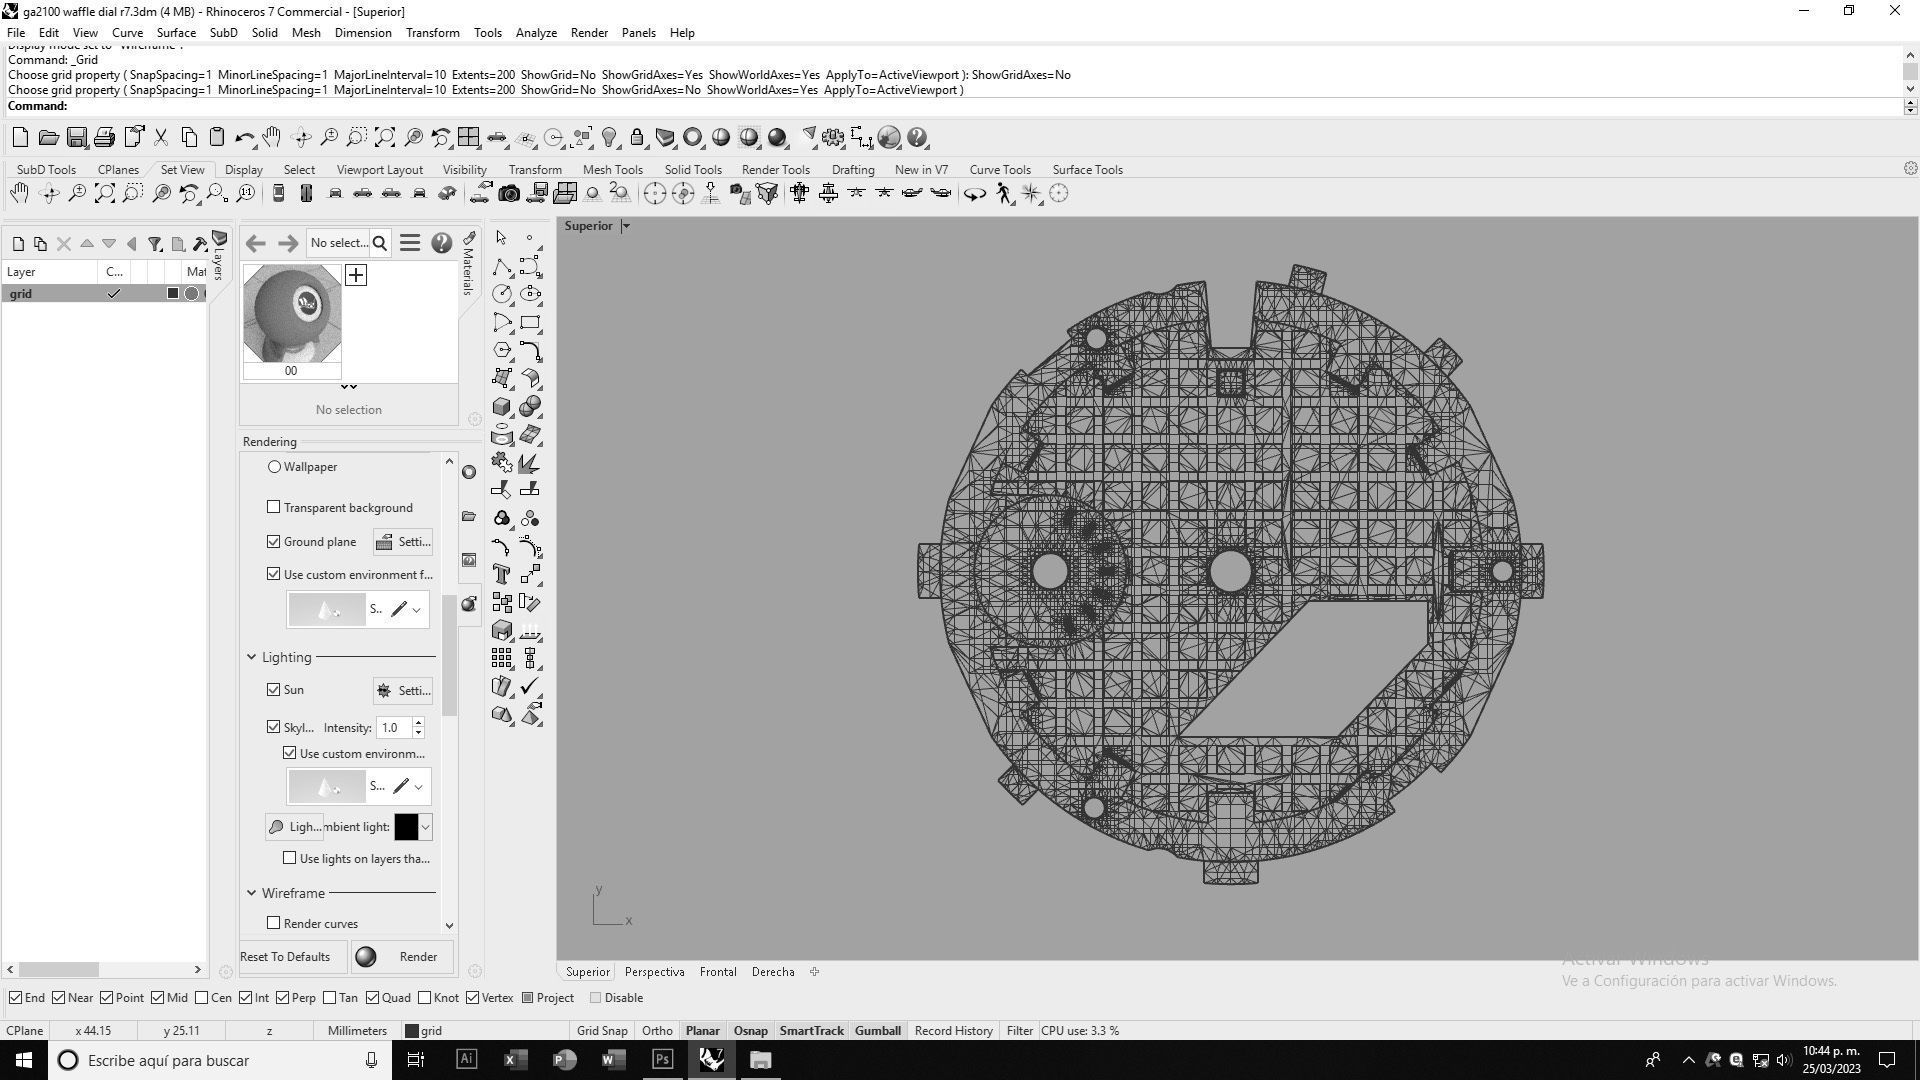Enable the Cen osnap checkbox
The width and height of the screenshot is (1920, 1080).
coord(202,998)
